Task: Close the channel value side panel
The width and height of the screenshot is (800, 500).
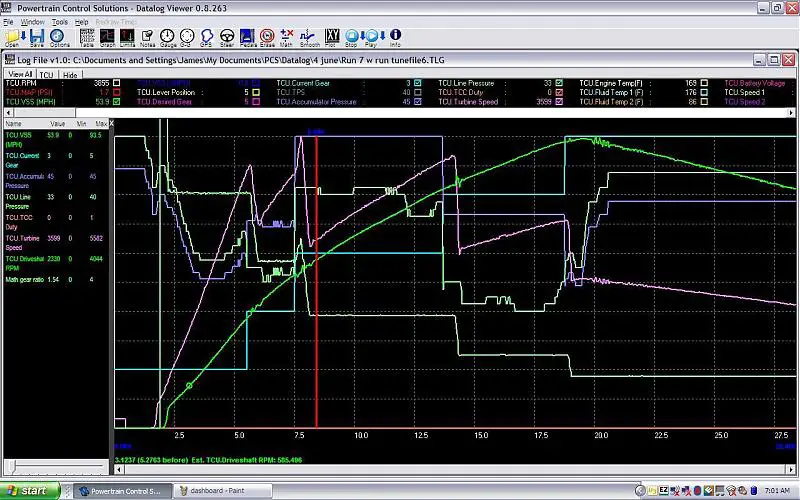Action: (112, 123)
